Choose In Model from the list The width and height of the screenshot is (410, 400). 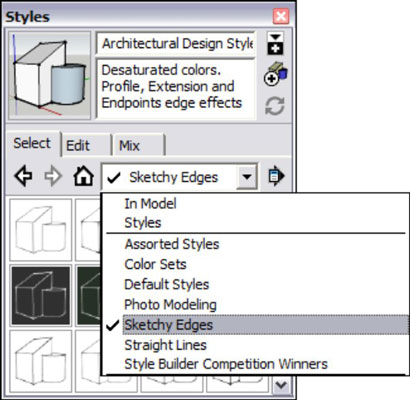[x=150, y=203]
